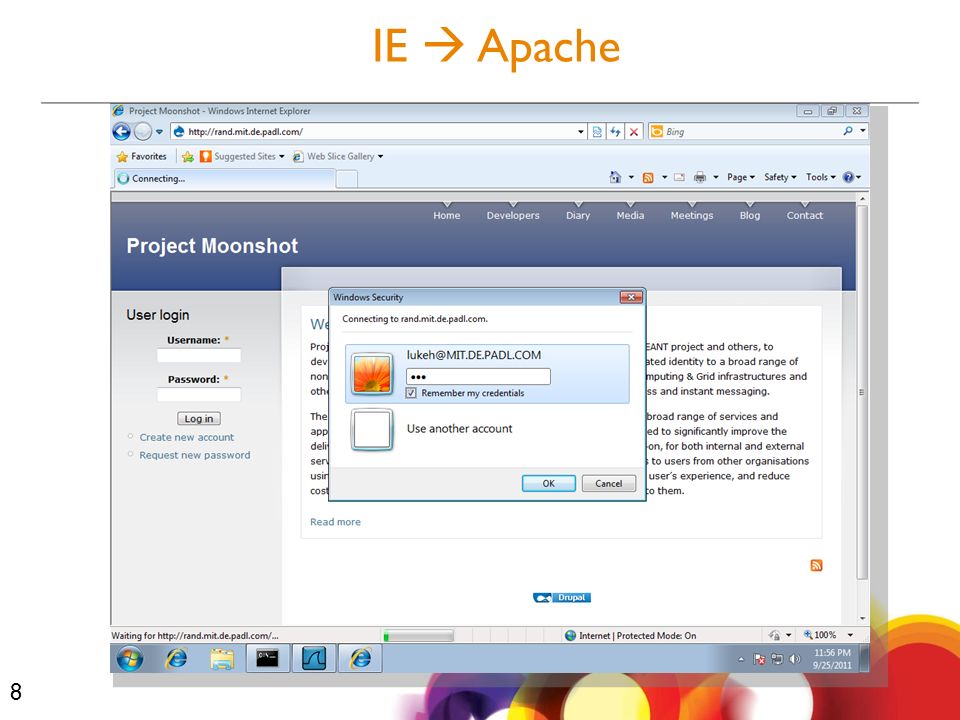This screenshot has height=720, width=960.
Task: Expand the zoom level dropdown arrow
Action: [x=850, y=635]
